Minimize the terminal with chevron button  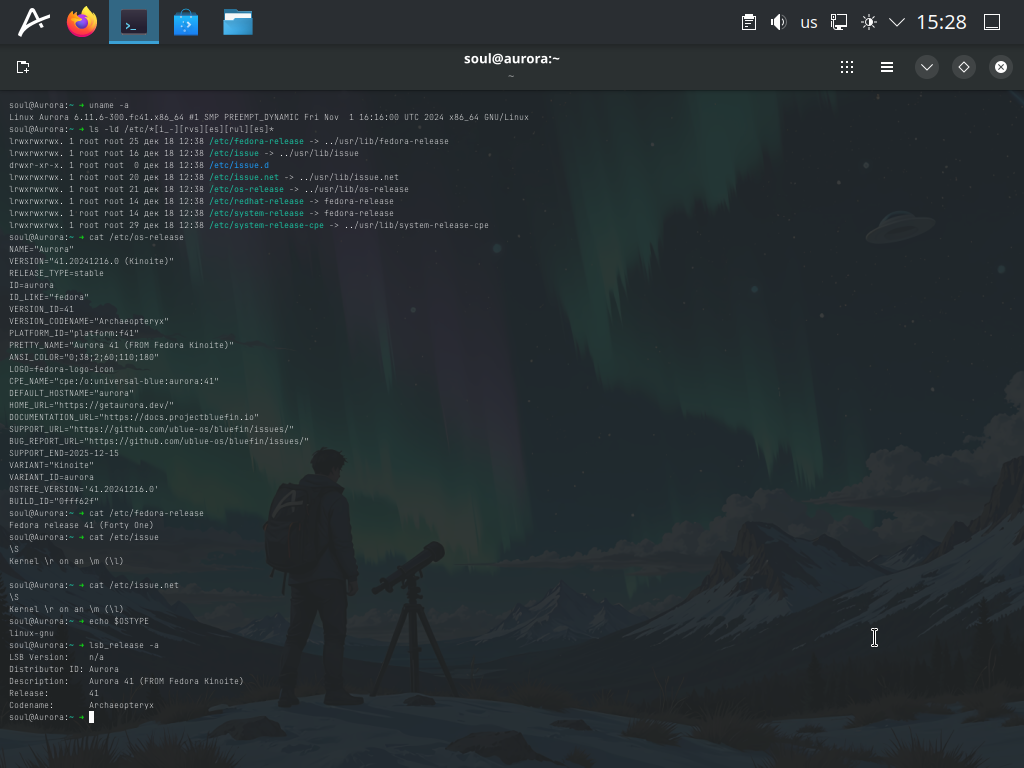[x=927, y=67]
